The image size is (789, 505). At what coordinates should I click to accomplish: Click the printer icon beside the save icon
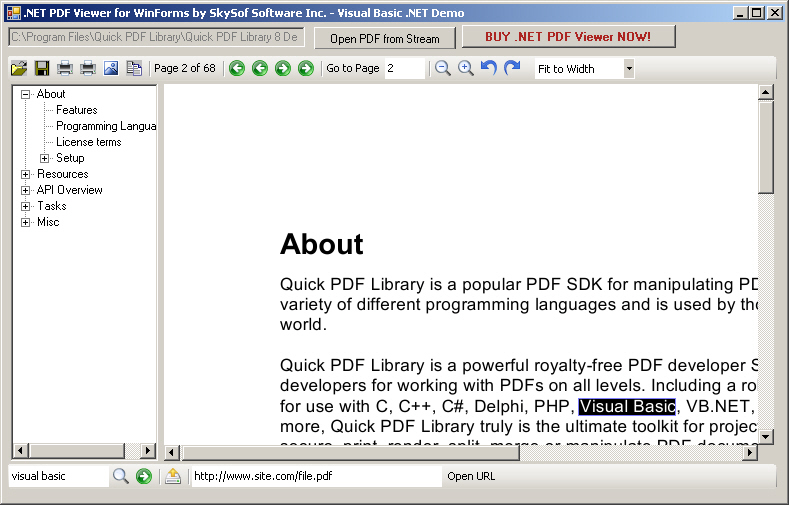point(64,68)
